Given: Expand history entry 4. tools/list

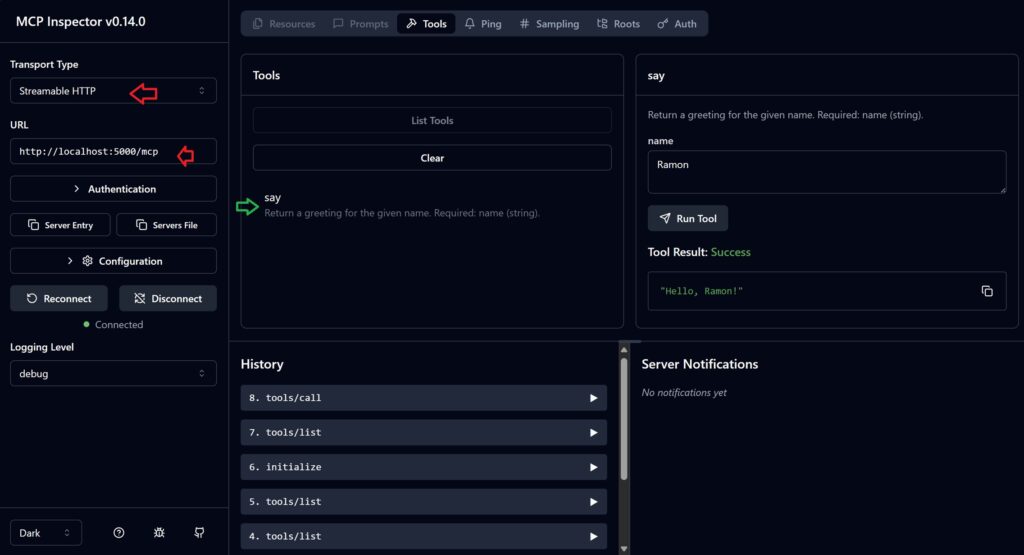Looking at the screenshot, I should [x=423, y=536].
